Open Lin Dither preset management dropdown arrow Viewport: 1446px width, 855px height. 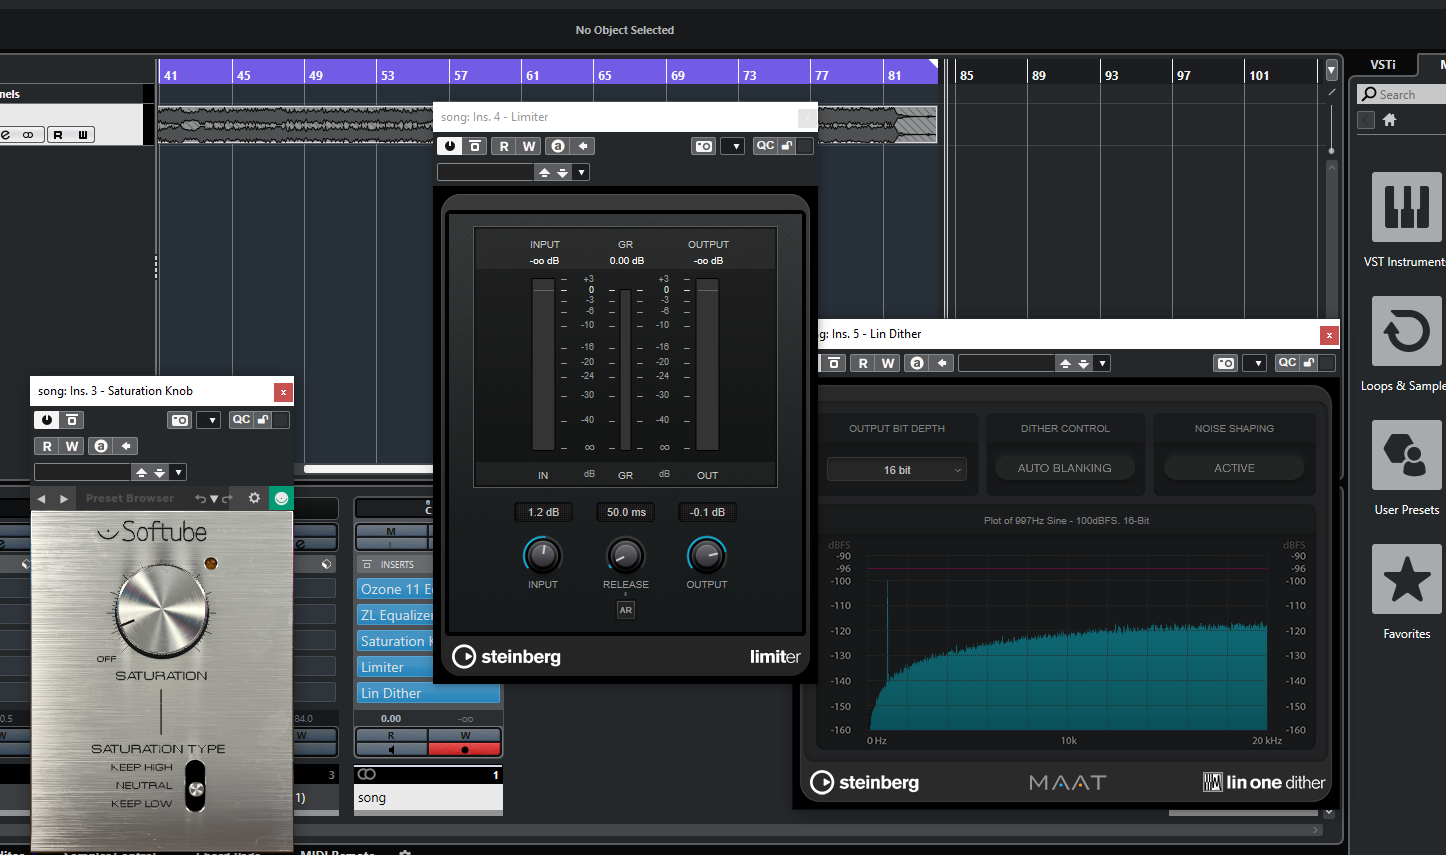tap(1102, 363)
